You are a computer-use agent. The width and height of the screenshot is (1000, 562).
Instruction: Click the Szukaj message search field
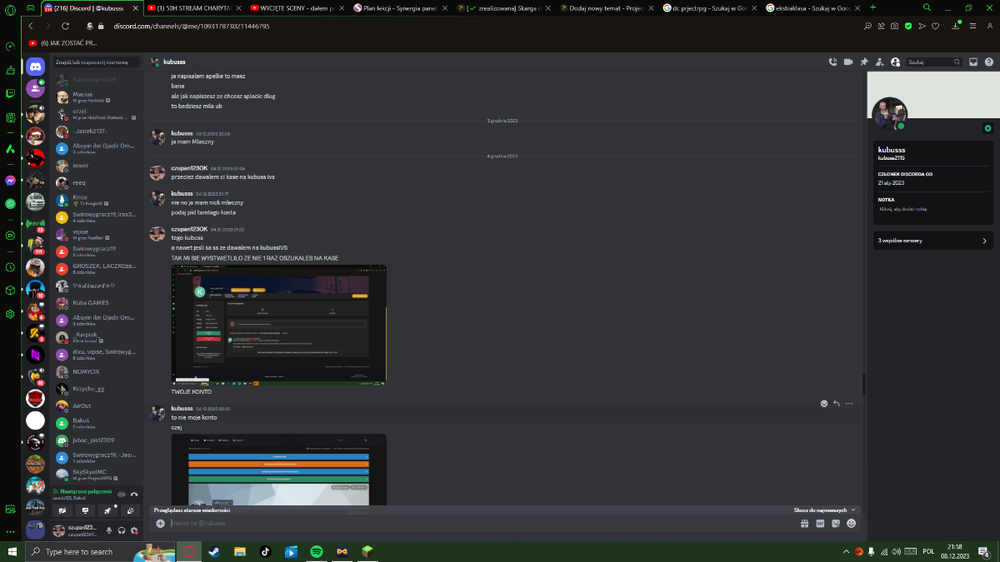click(x=934, y=62)
